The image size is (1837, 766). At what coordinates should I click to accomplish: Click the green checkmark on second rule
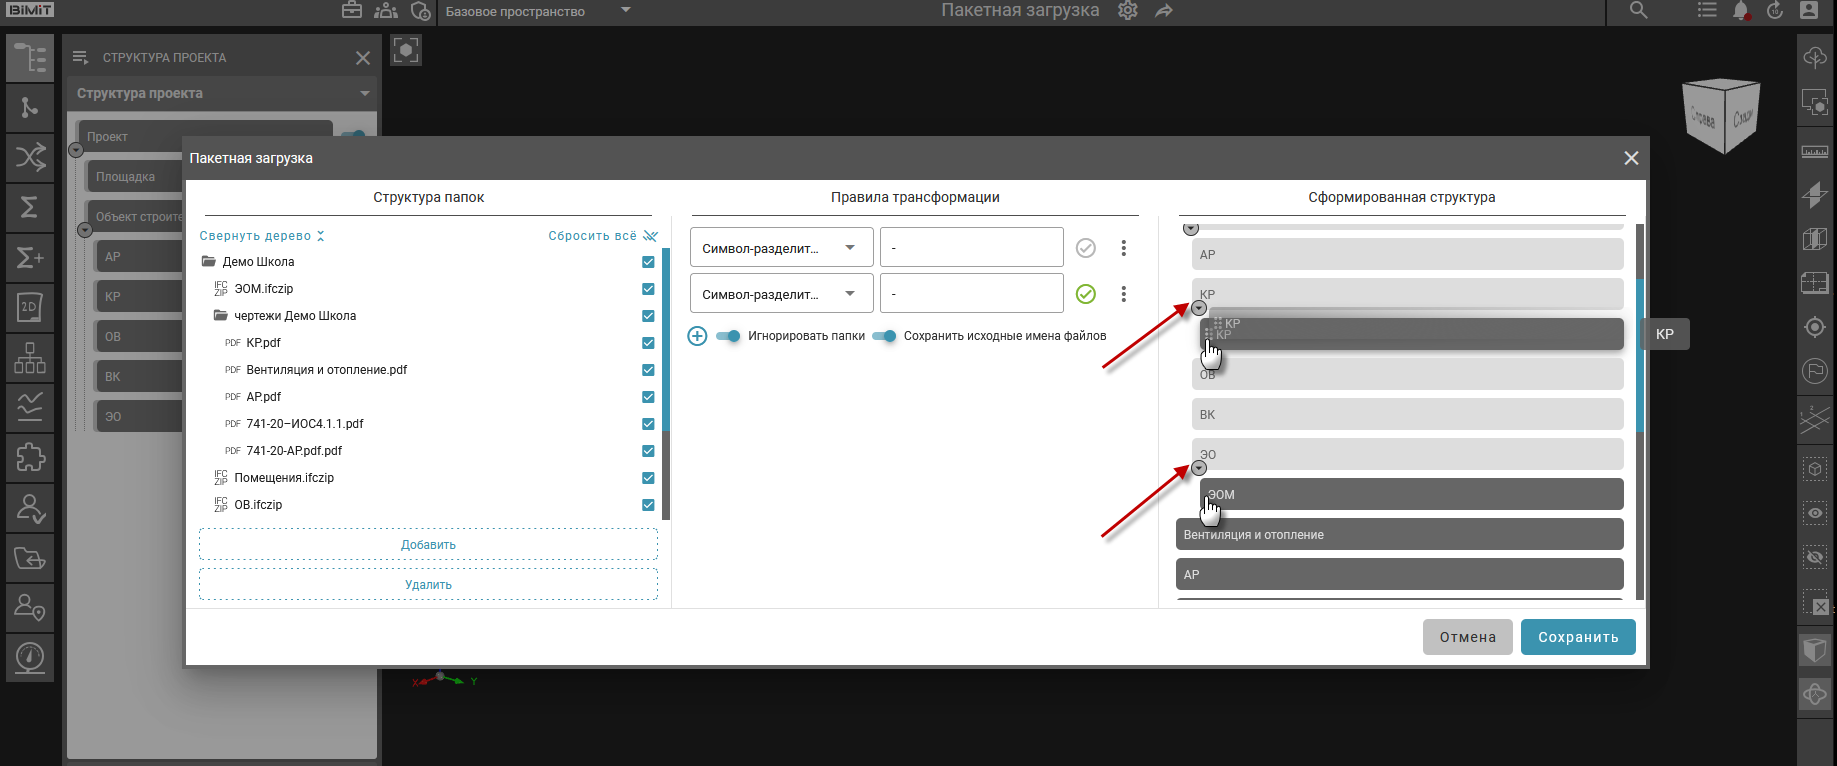click(1085, 294)
